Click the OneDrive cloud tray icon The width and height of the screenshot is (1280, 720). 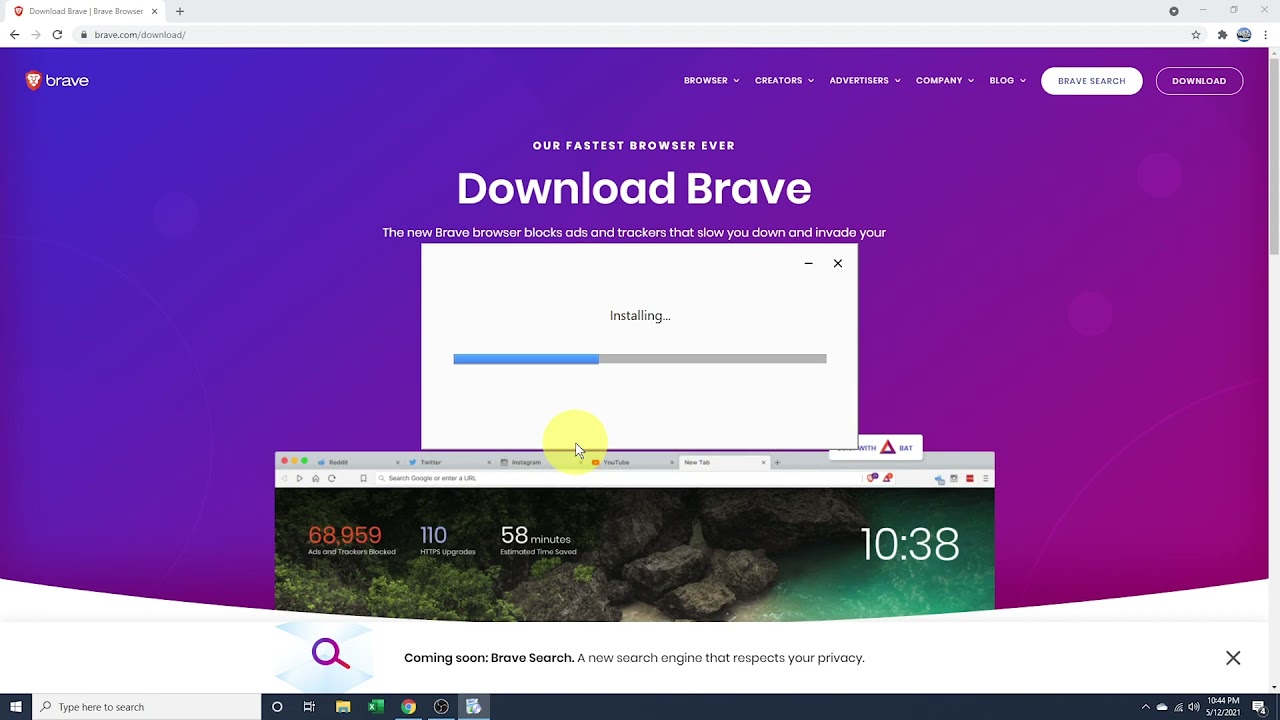[1162, 707]
